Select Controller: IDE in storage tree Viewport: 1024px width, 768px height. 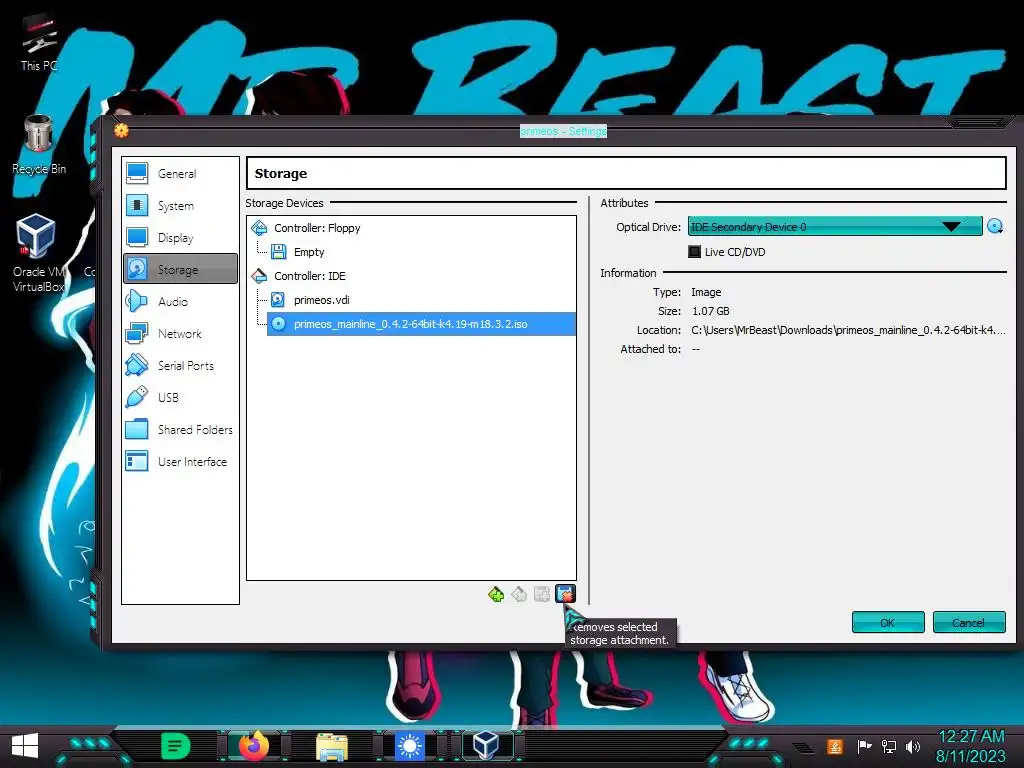coord(310,276)
